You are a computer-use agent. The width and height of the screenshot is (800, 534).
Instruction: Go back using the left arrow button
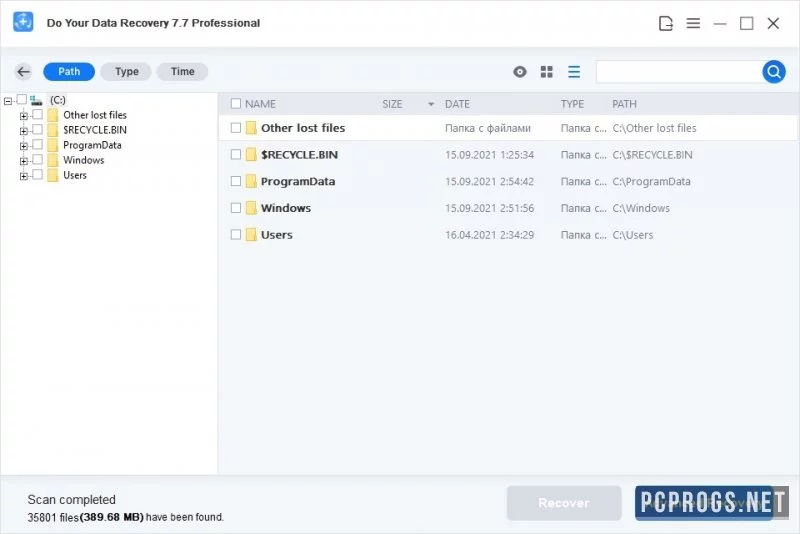tap(23, 72)
